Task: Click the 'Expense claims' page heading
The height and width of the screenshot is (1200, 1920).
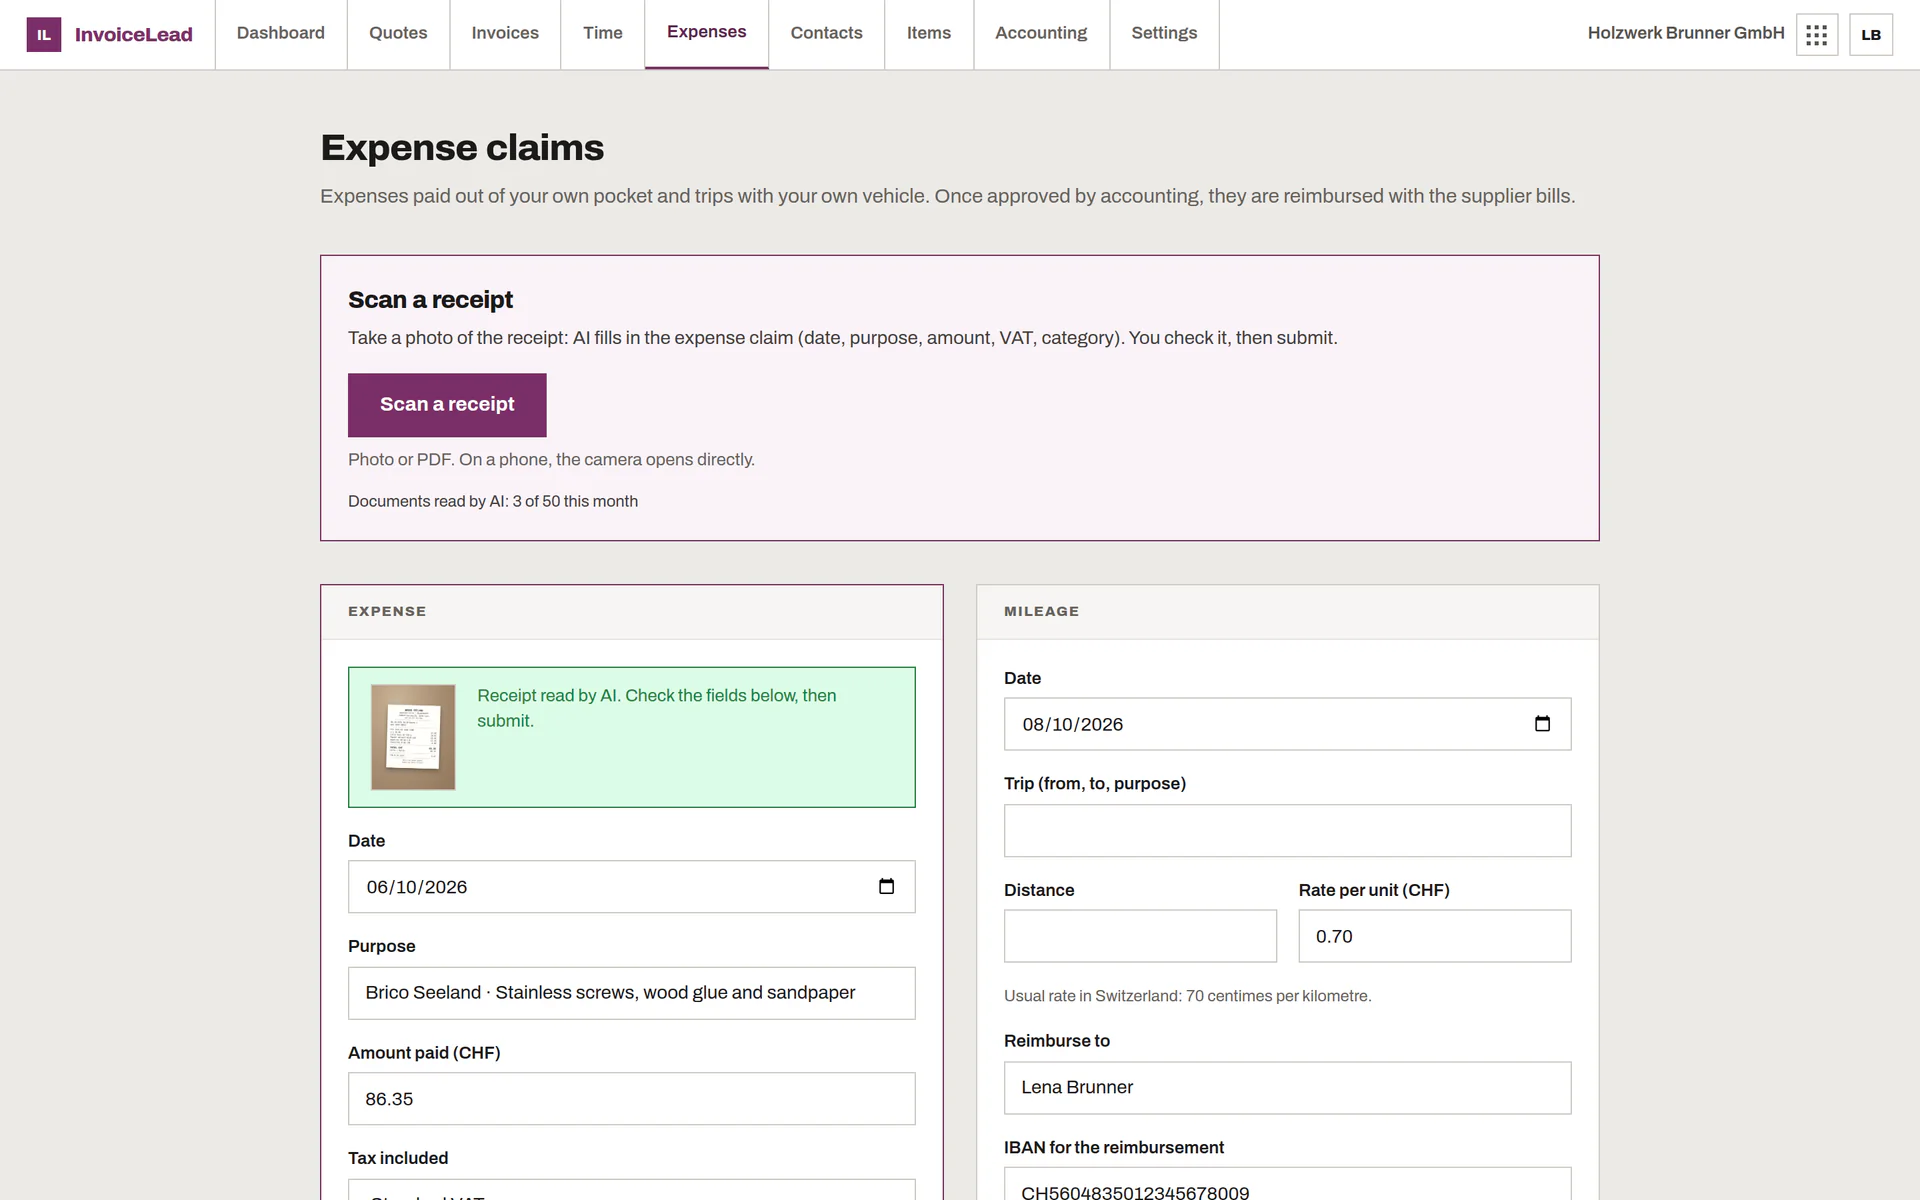Action: (462, 148)
